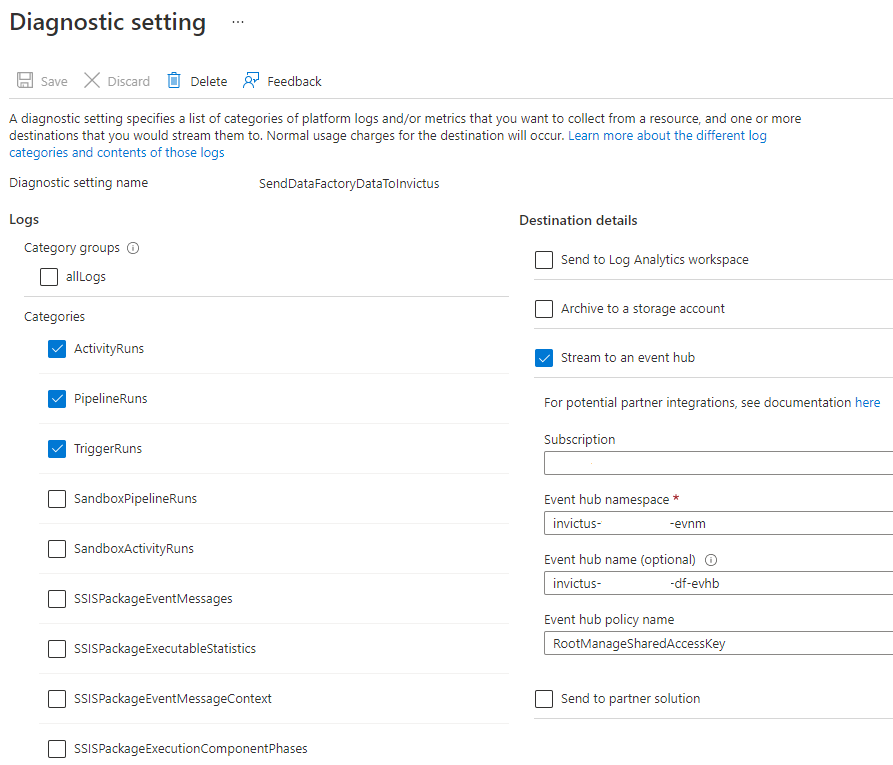Open the Event hub name dropdown

(x=716, y=583)
